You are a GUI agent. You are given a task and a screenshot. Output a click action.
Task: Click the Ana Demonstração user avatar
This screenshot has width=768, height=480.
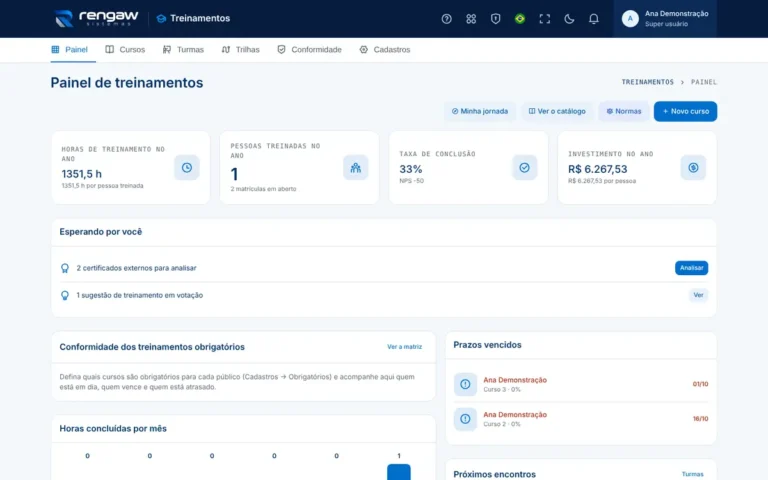(630, 19)
